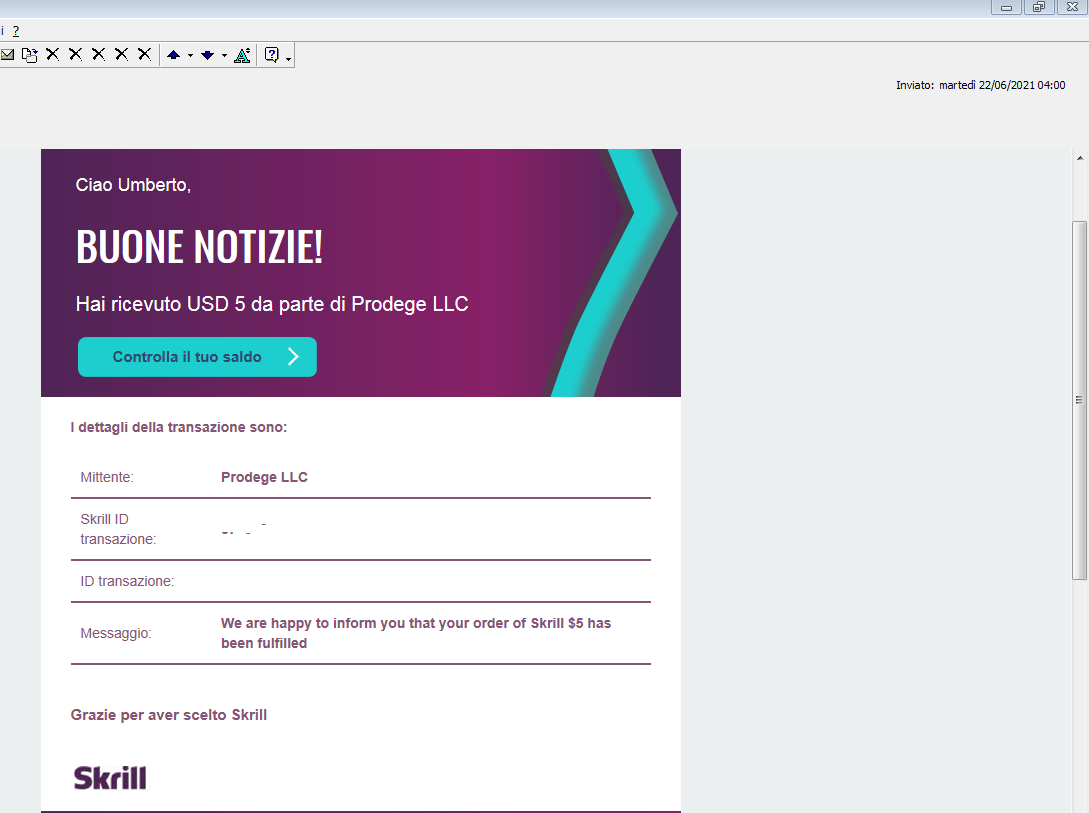This screenshot has height=813, width=1089.
Task: Minimize the message window
Action: pos(1006,7)
